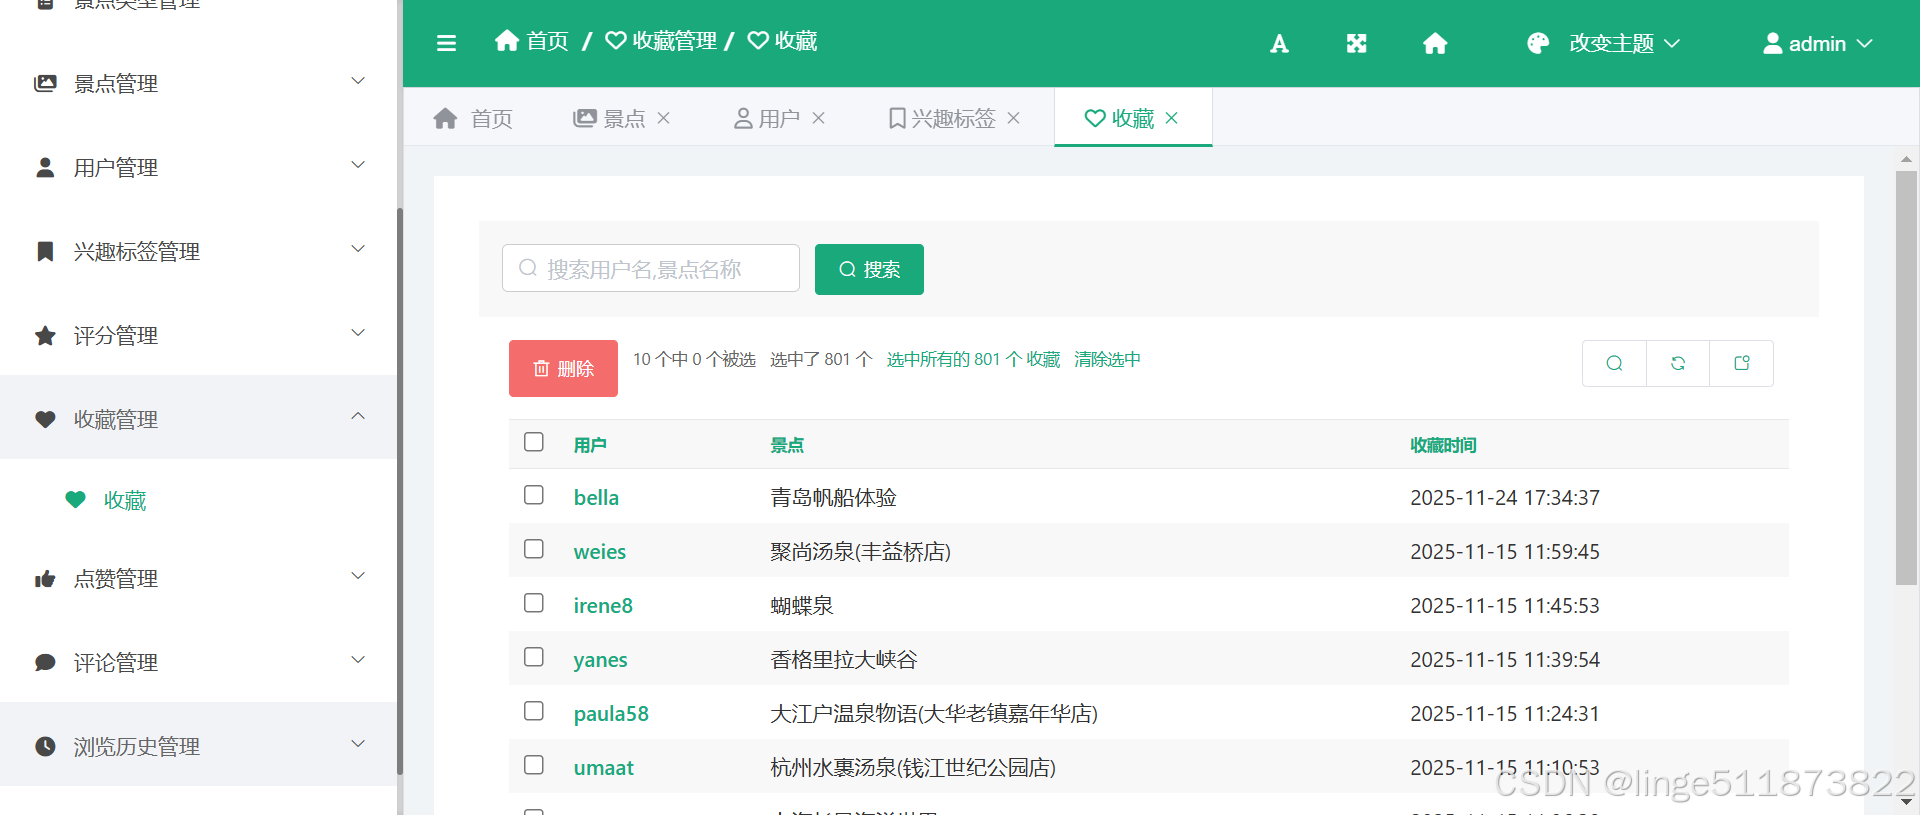Image resolution: width=1920 pixels, height=815 pixels.
Task: Expand the 景点管理 menu chevron
Action: point(358,81)
